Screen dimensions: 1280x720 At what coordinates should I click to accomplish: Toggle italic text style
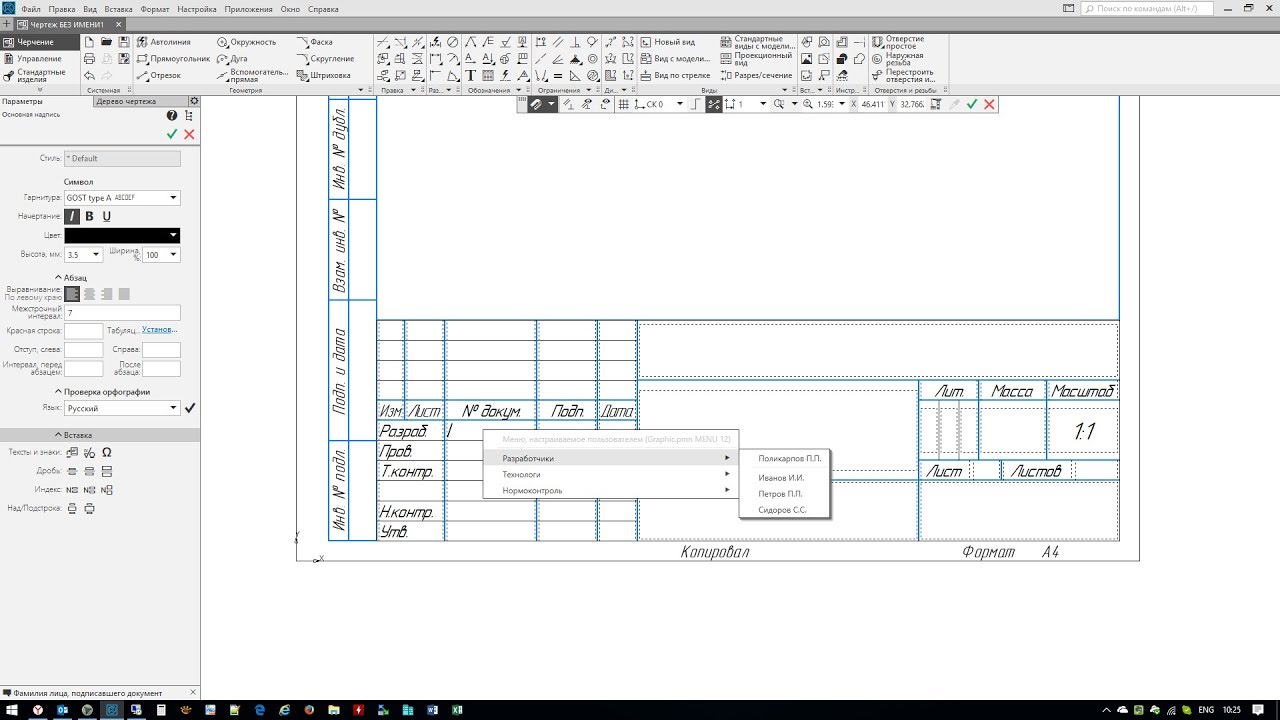click(72, 216)
